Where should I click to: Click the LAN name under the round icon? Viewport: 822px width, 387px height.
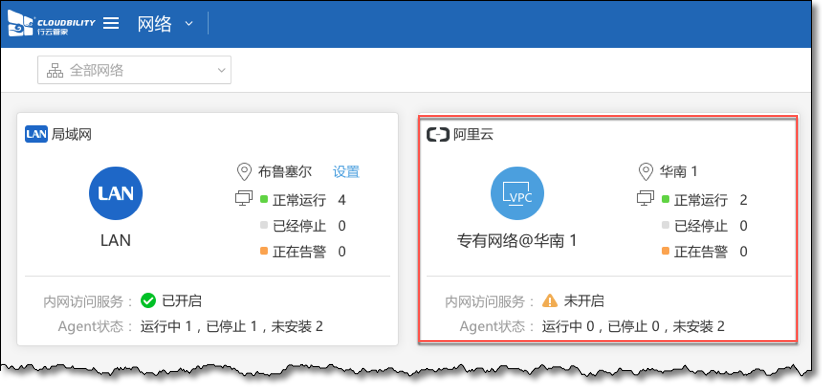tap(116, 240)
